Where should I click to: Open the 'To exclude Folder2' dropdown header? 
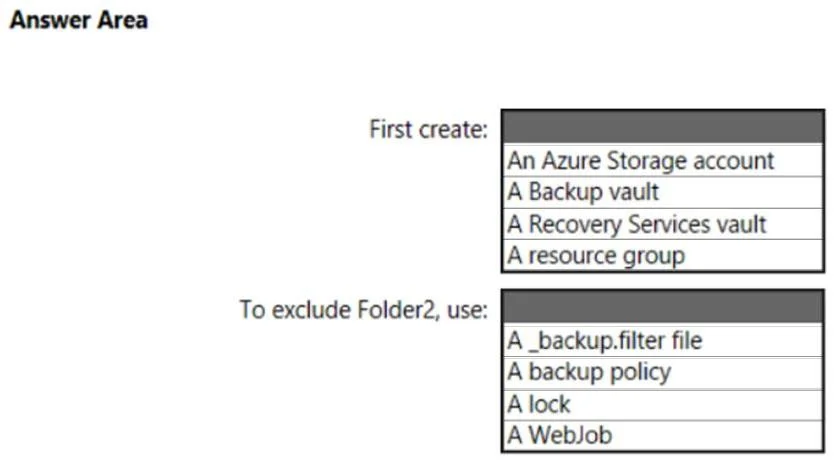[x=663, y=307]
